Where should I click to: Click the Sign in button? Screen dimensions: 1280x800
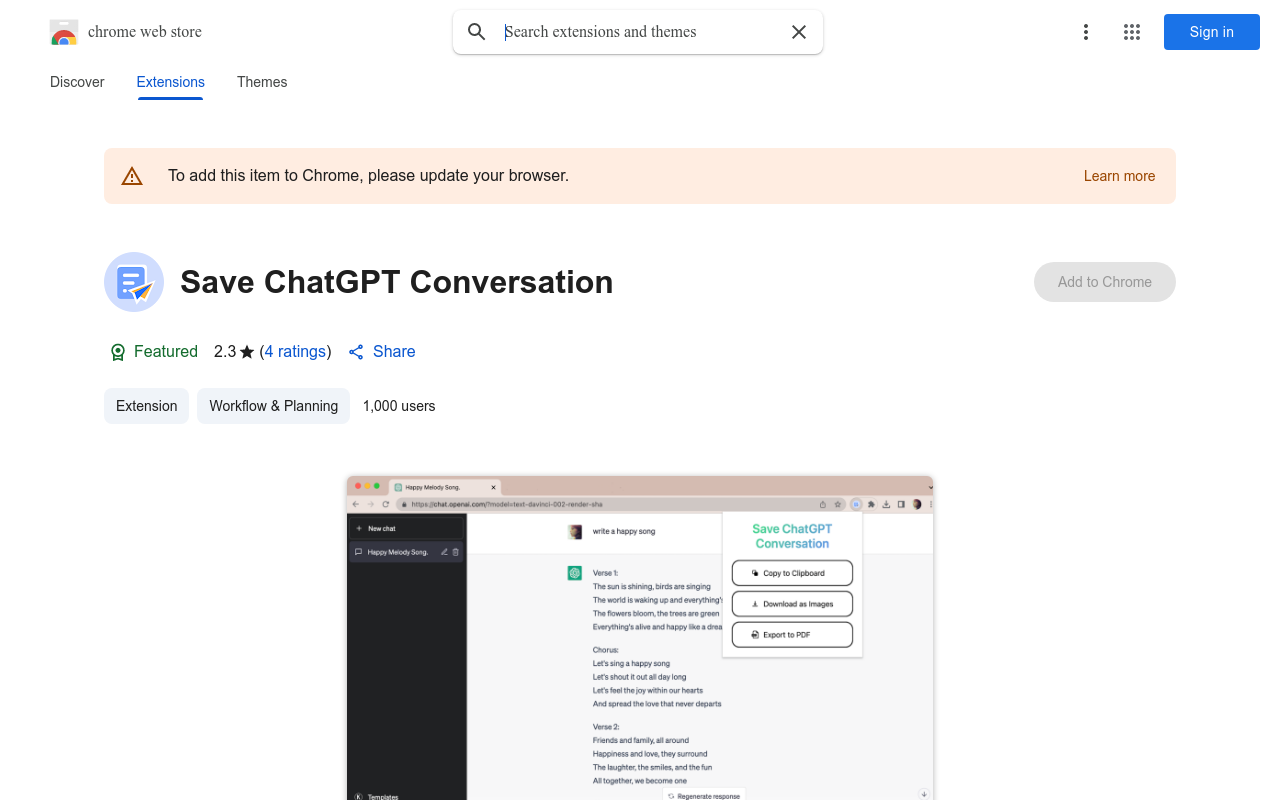pos(1212,32)
